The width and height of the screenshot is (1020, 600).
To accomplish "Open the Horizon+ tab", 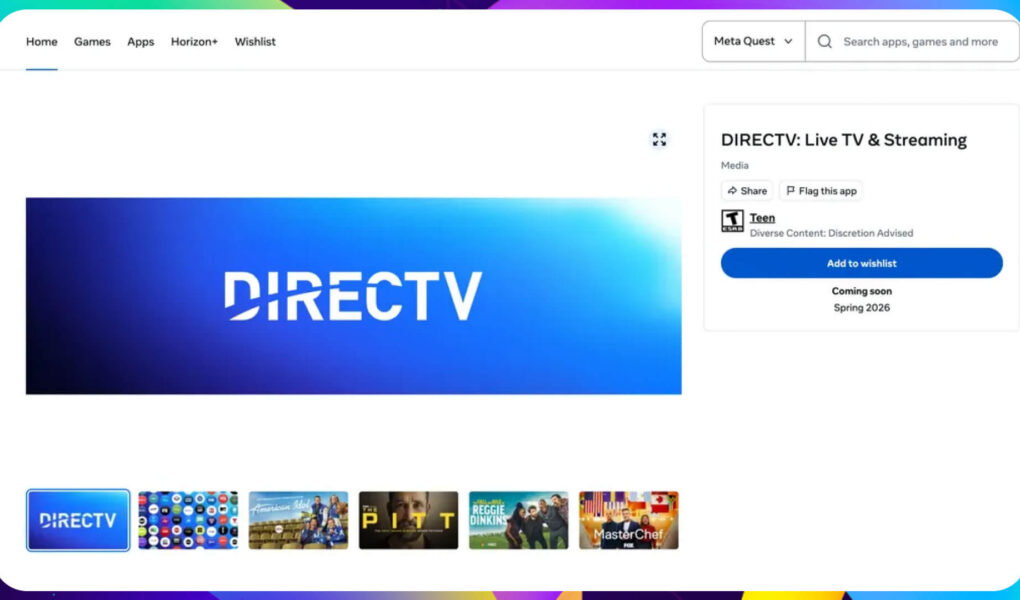I will pos(194,42).
